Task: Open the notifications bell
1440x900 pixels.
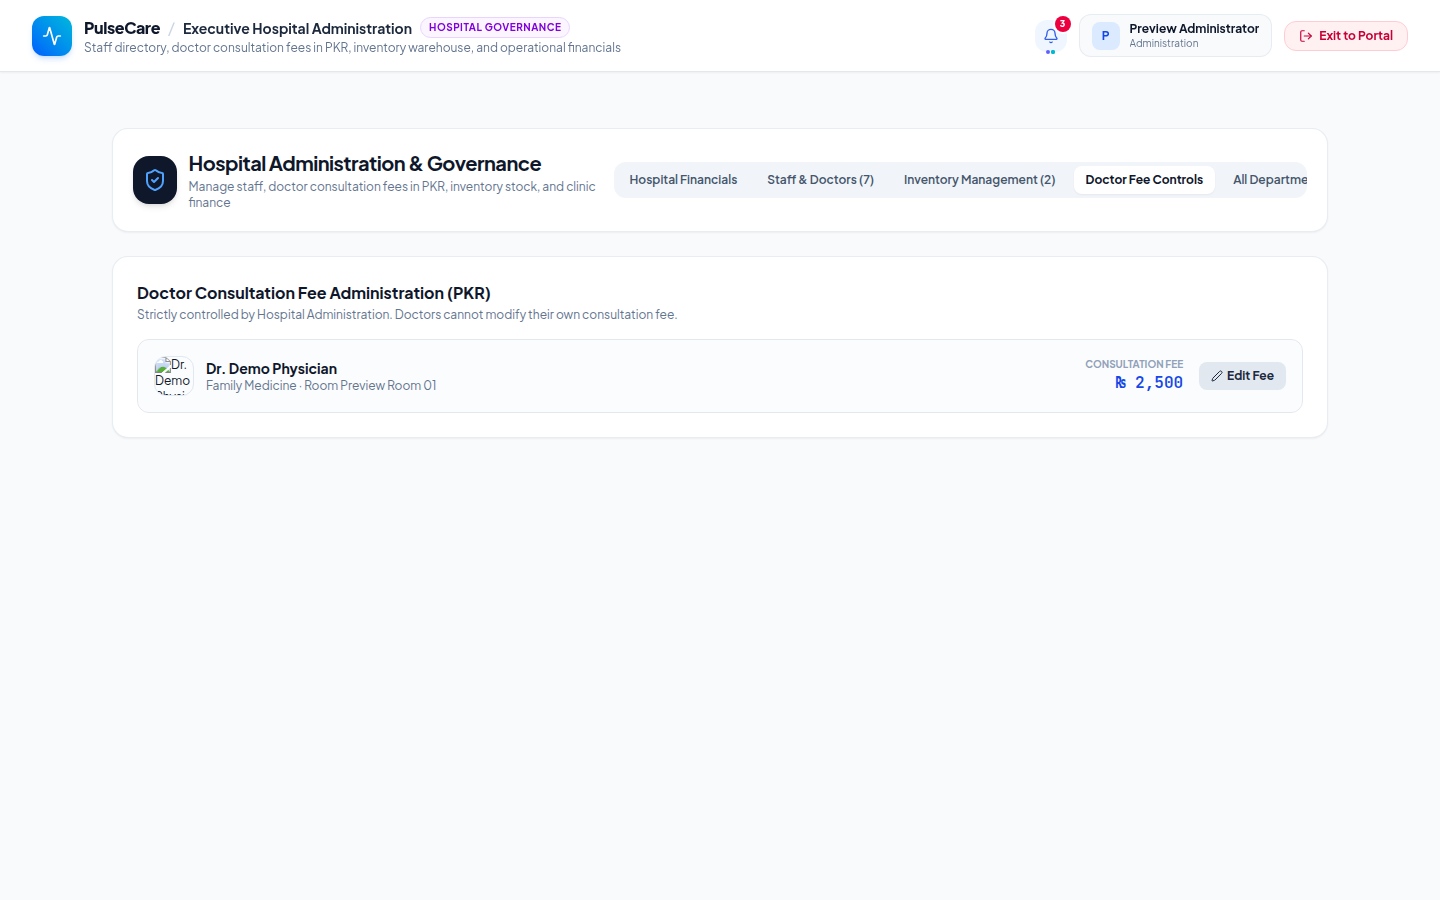Action: pyautogui.click(x=1051, y=36)
